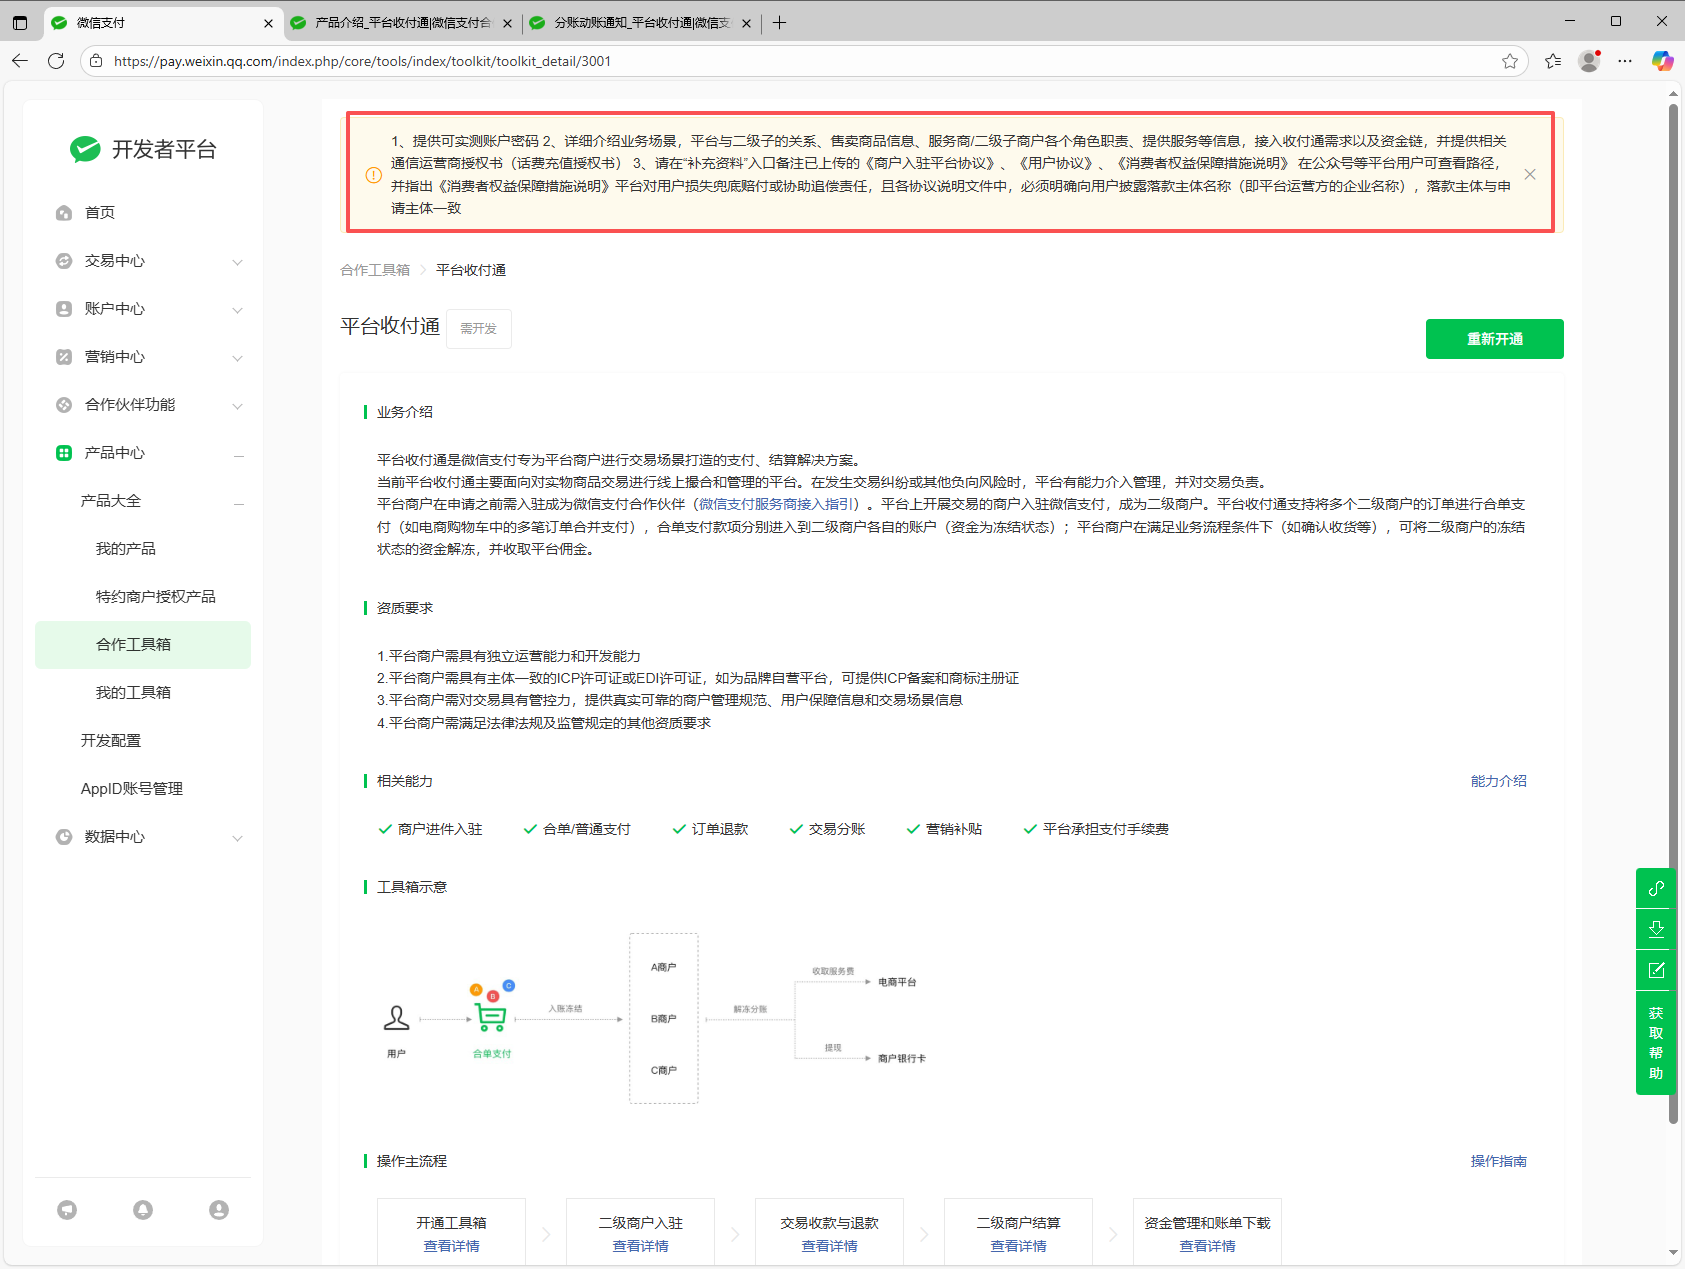
Task: Click 查看详情 under 二级商户入驻
Action: 640,1246
